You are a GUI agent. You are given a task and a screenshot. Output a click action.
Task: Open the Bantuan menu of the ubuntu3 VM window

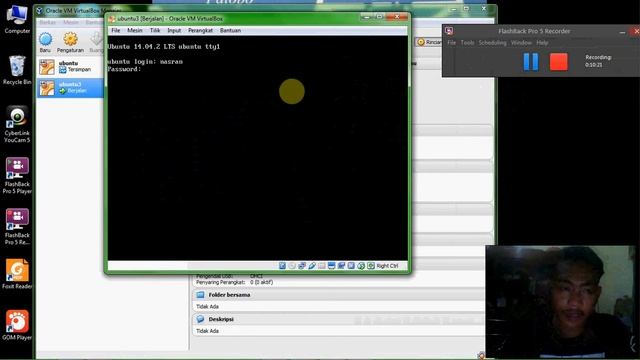pos(230,30)
